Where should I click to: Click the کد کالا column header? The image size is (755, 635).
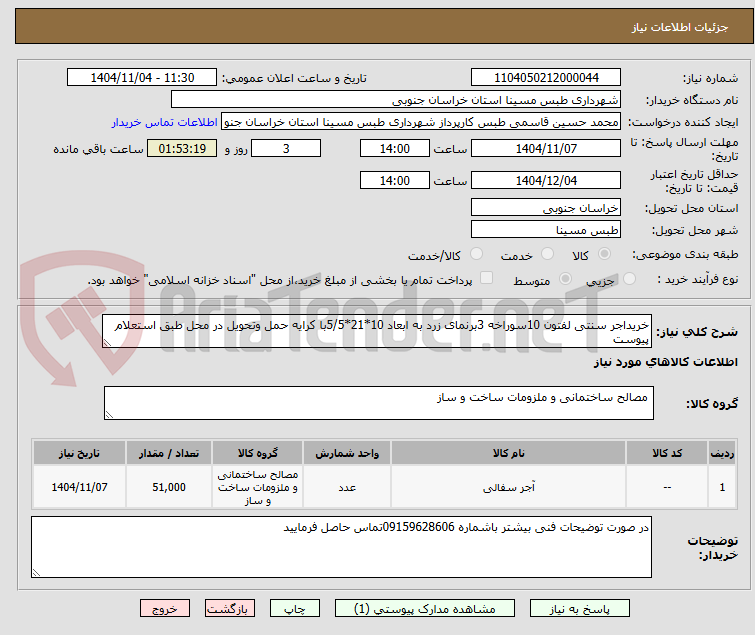(x=667, y=453)
